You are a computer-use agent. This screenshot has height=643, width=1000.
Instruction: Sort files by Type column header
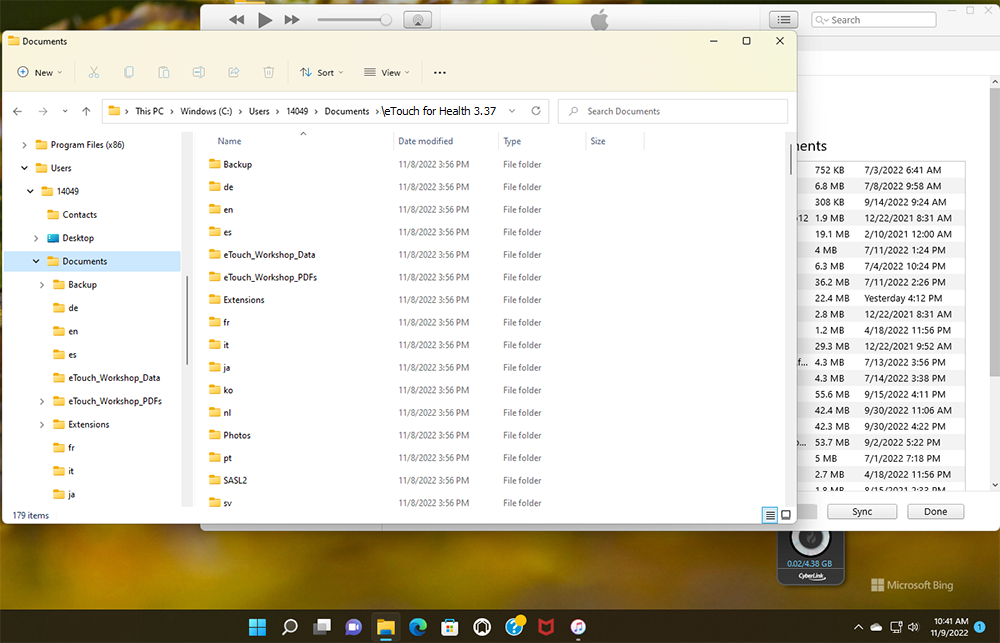point(512,141)
